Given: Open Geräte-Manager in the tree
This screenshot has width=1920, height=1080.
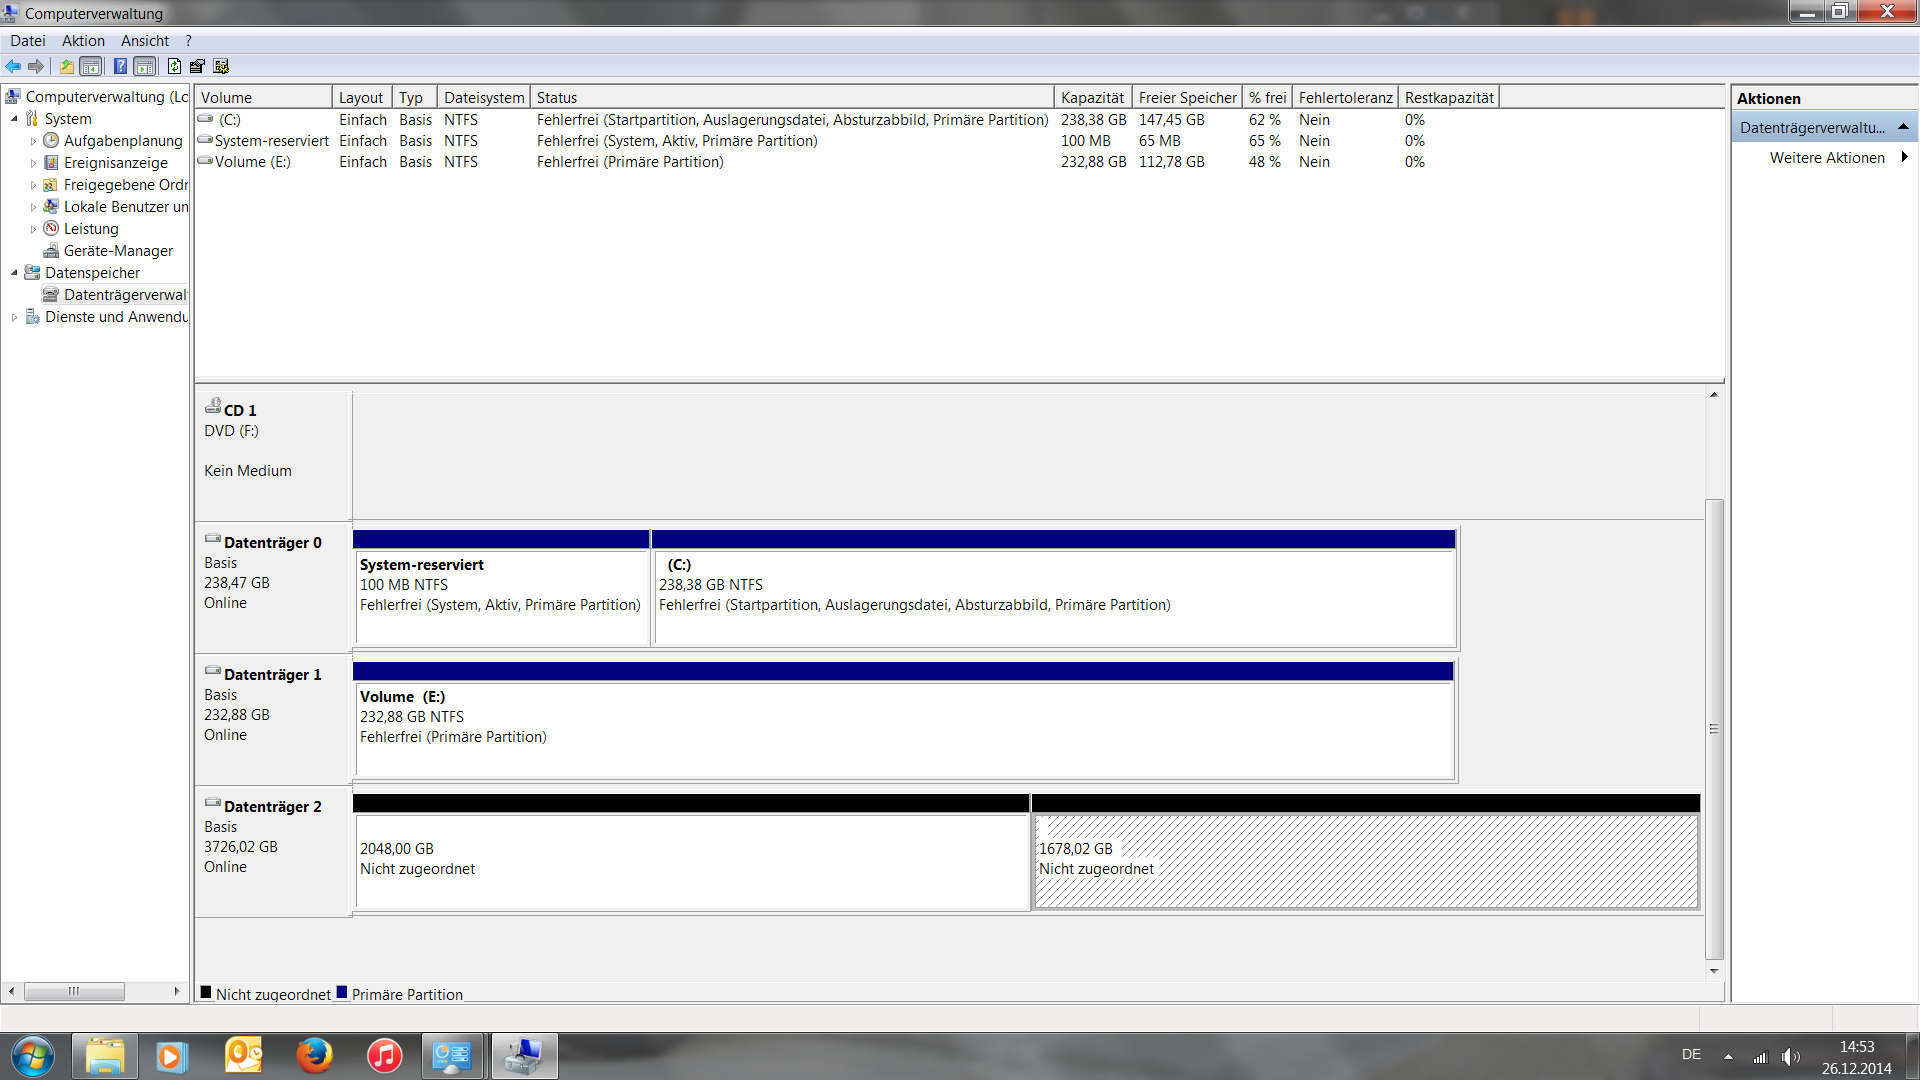Looking at the screenshot, I should (x=118, y=251).
